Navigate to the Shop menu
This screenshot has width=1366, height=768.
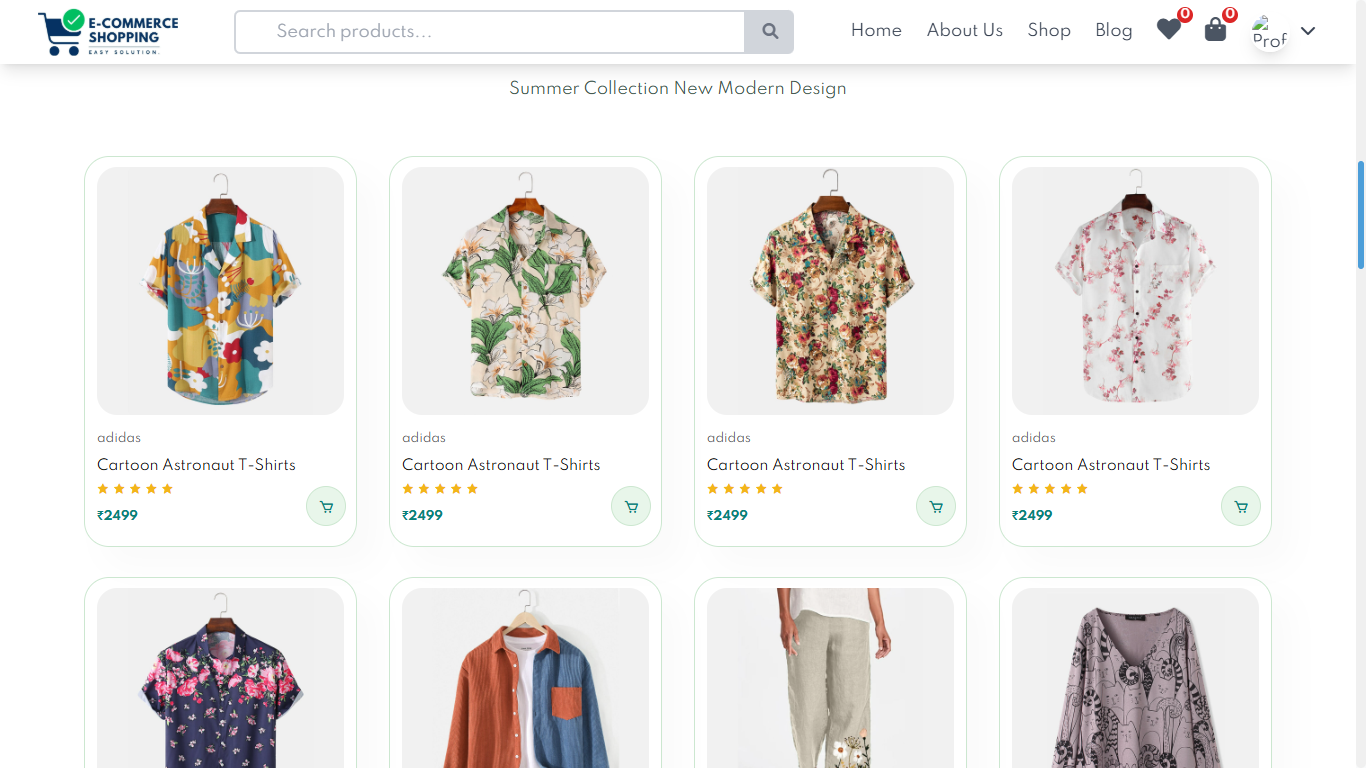click(x=1049, y=30)
